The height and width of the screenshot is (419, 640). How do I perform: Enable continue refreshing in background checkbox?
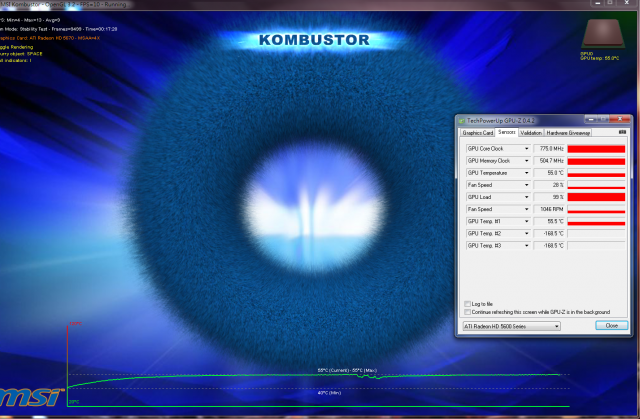pyautogui.click(x=467, y=312)
